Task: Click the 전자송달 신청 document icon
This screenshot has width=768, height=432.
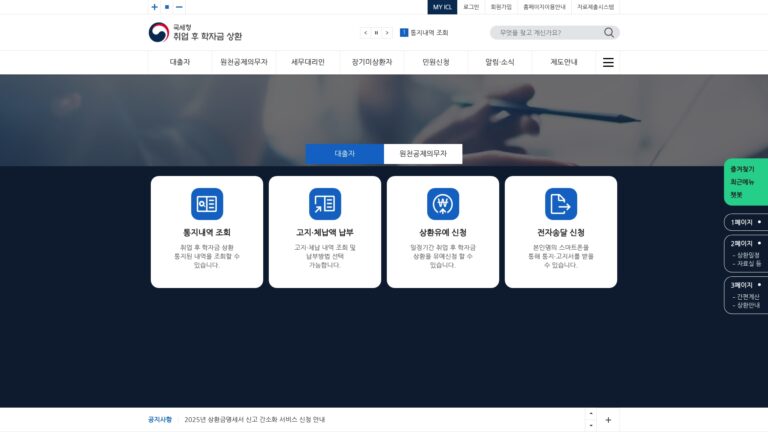Action: pos(561,204)
